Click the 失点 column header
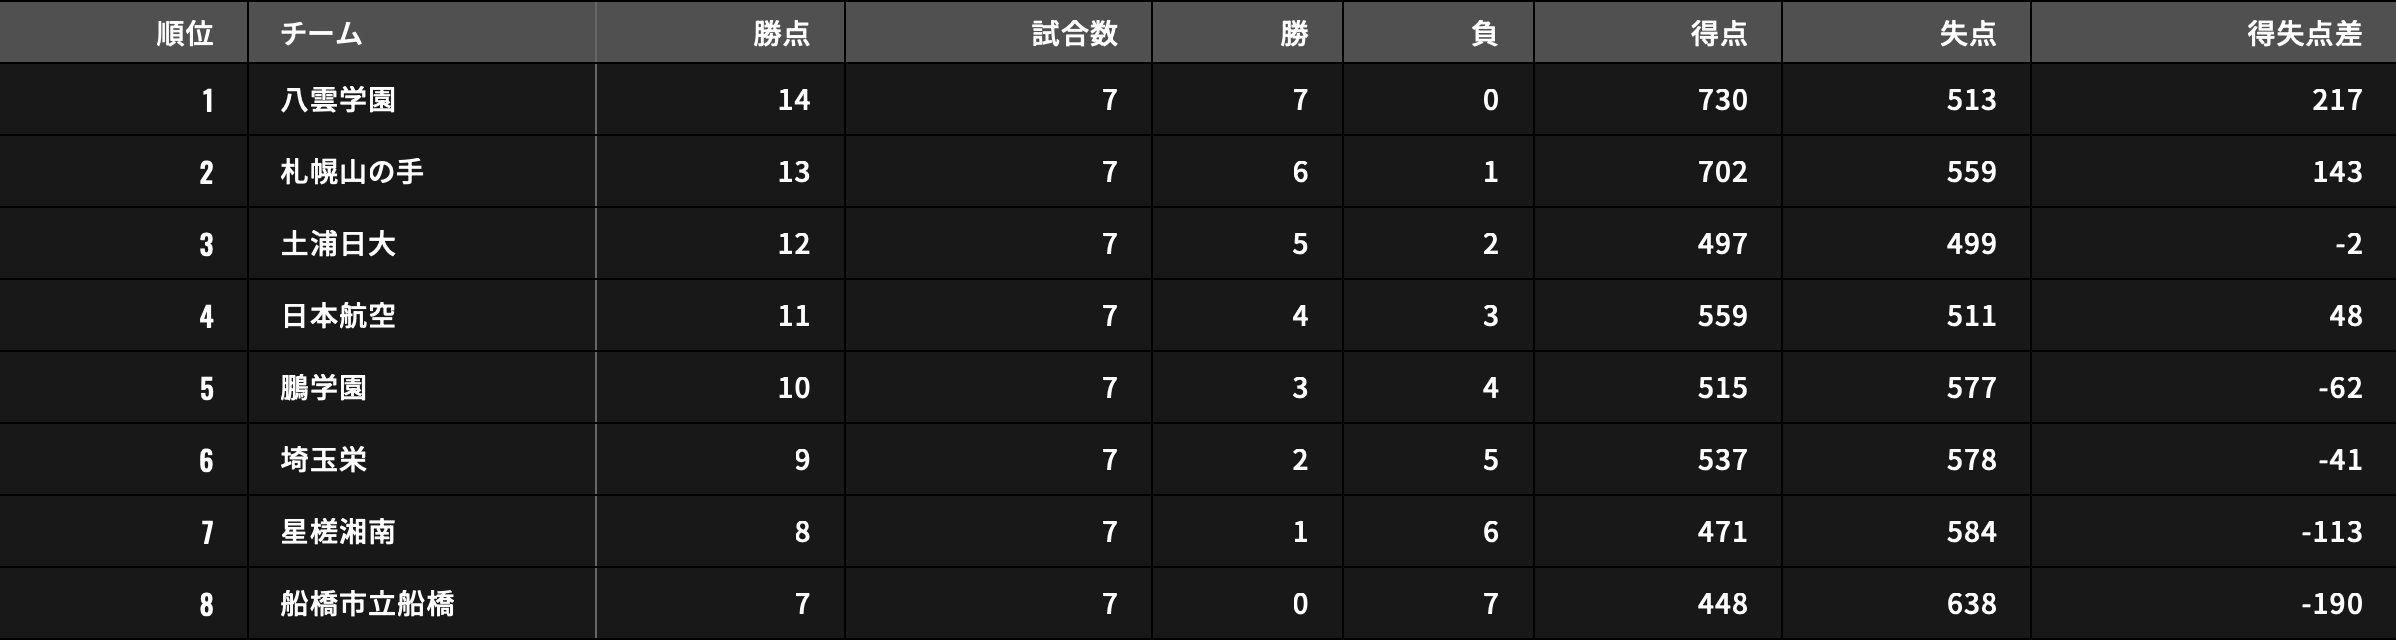Image resolution: width=2396 pixels, height=640 pixels. (1967, 34)
